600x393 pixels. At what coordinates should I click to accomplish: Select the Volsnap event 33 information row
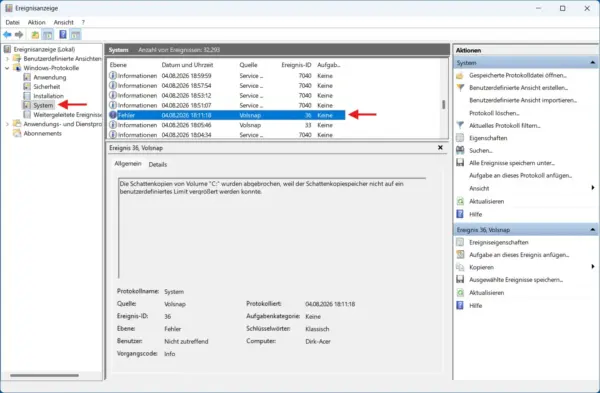(x=227, y=125)
